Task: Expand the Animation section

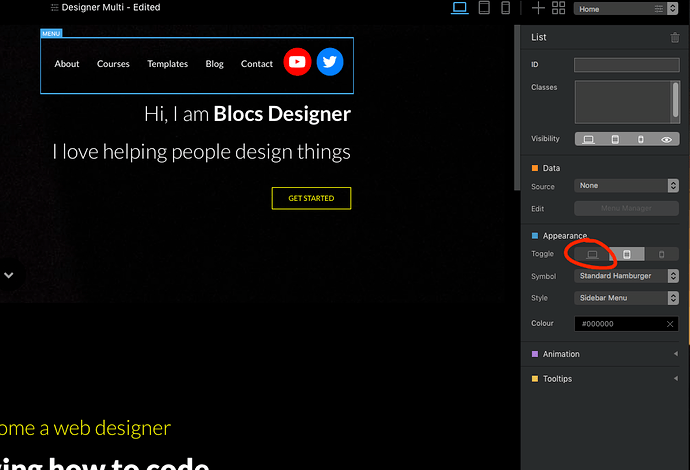Action: pos(603,354)
